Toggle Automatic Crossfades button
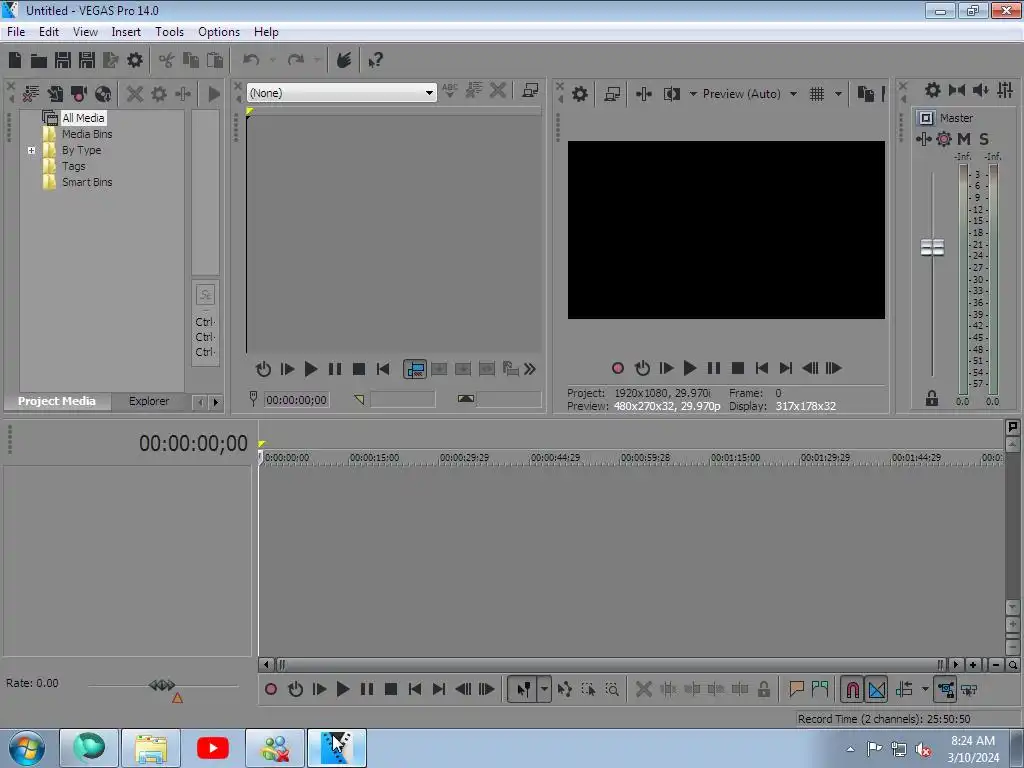The height and width of the screenshot is (768, 1024). click(x=876, y=689)
